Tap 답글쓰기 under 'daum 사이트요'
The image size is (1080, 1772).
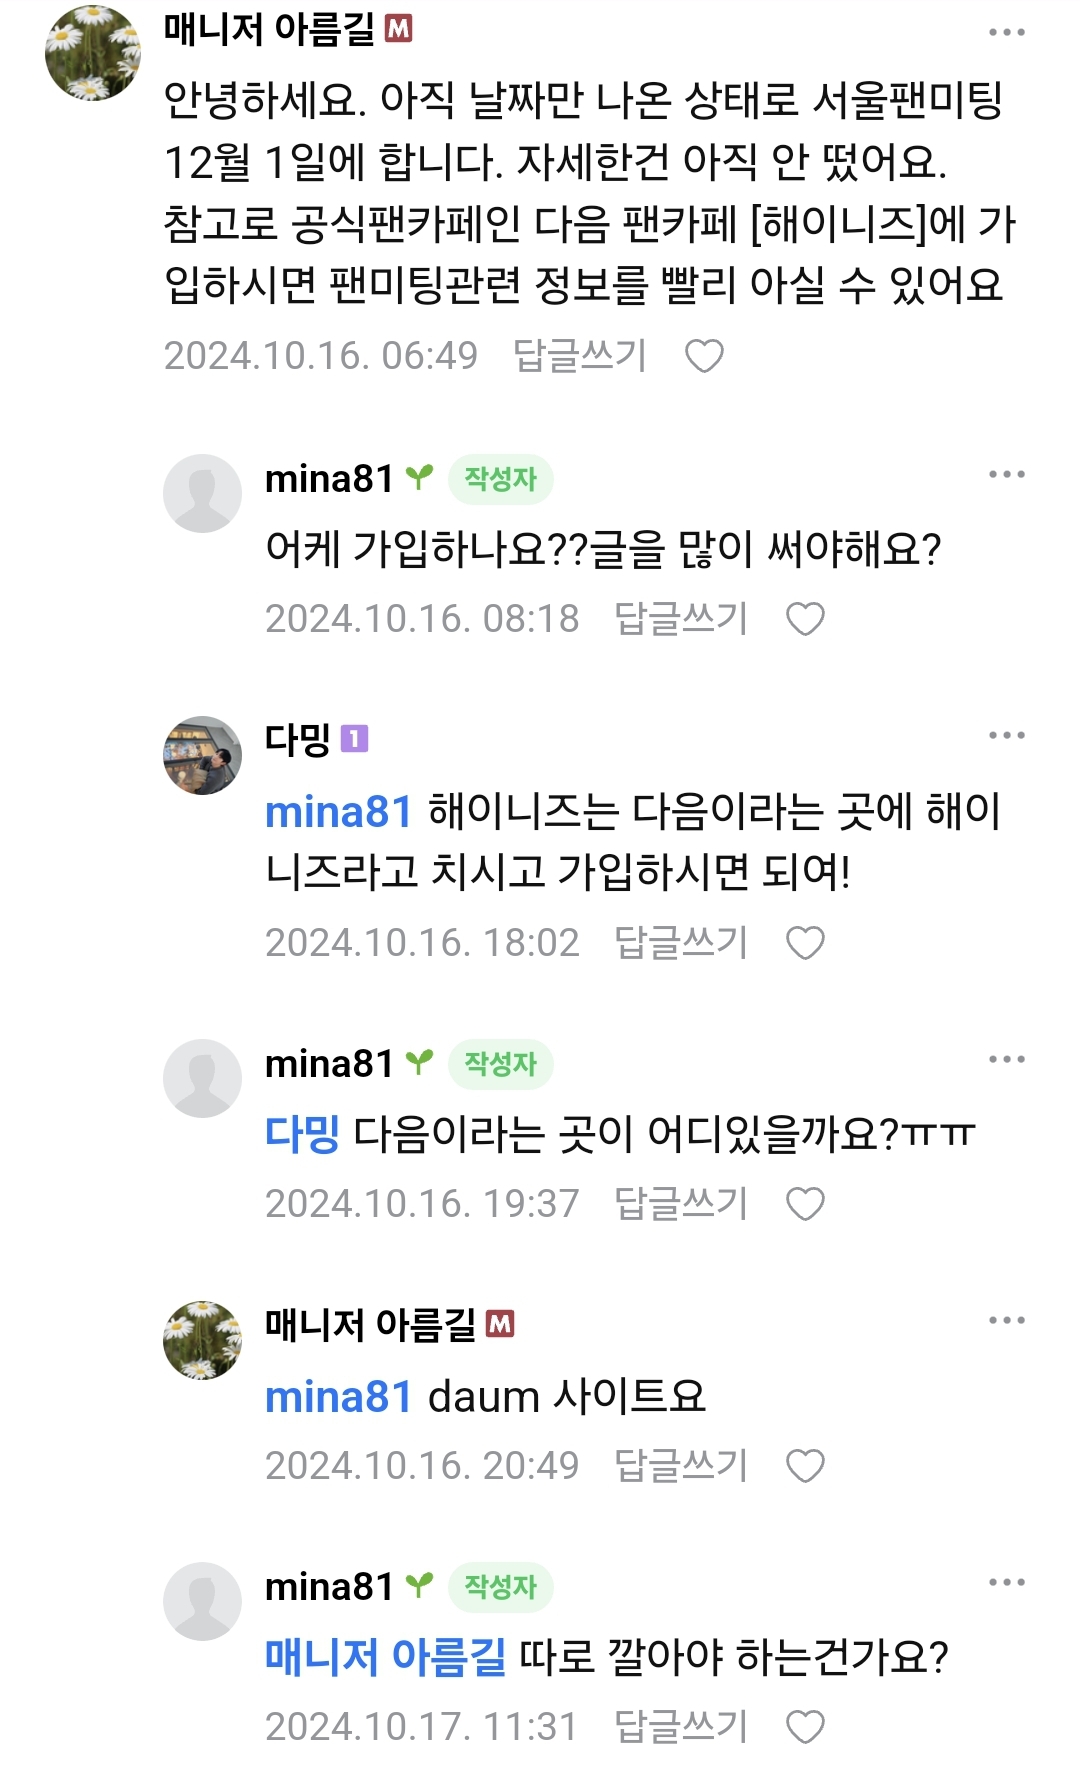681,1466
